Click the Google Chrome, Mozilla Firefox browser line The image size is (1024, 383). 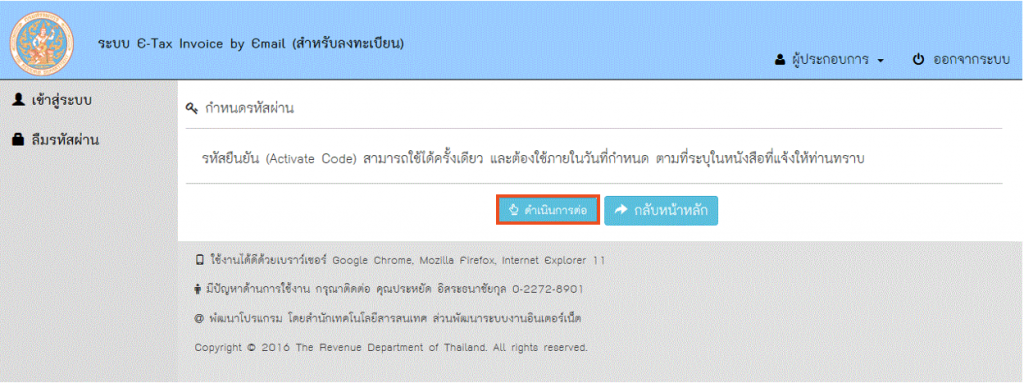tap(408, 260)
